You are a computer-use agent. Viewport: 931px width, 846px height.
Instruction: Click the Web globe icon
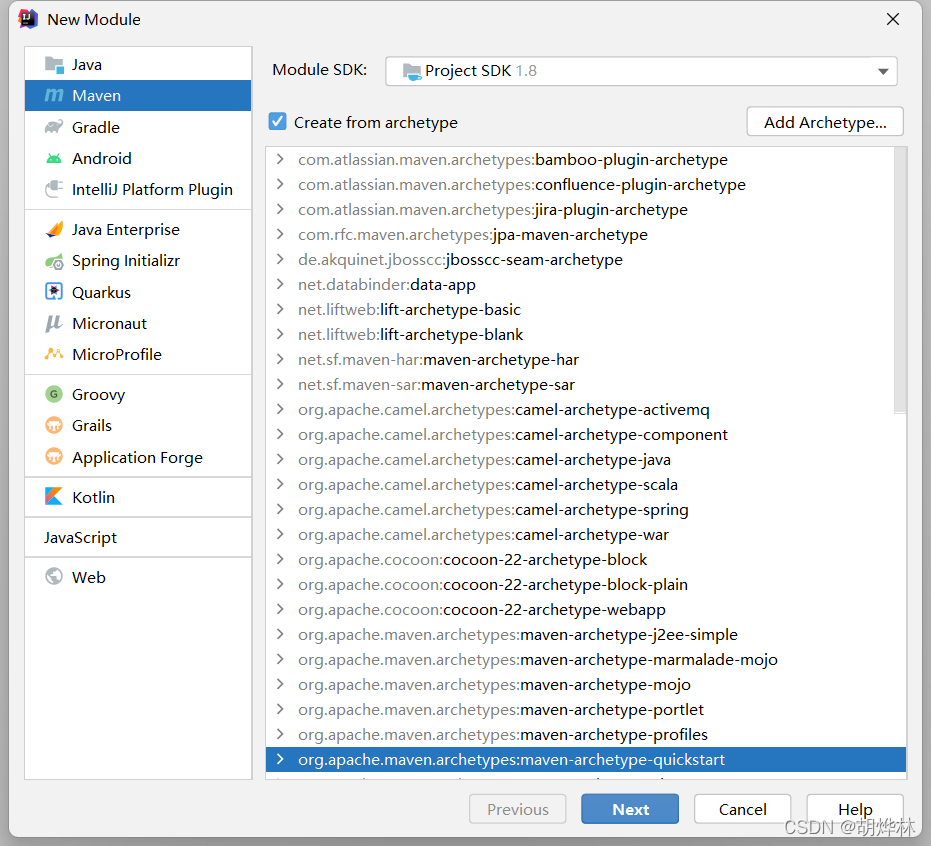pos(54,576)
